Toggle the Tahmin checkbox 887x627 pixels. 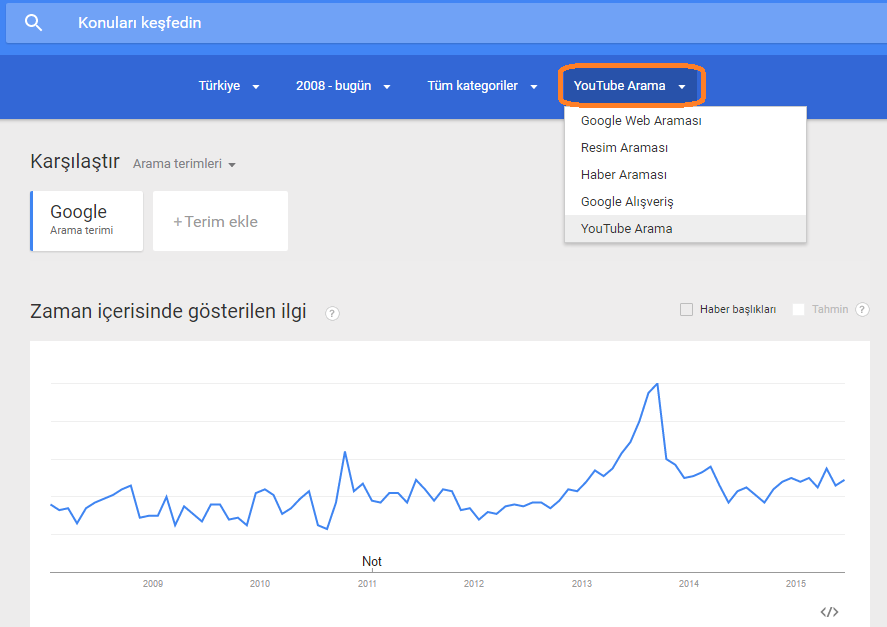[x=798, y=310]
